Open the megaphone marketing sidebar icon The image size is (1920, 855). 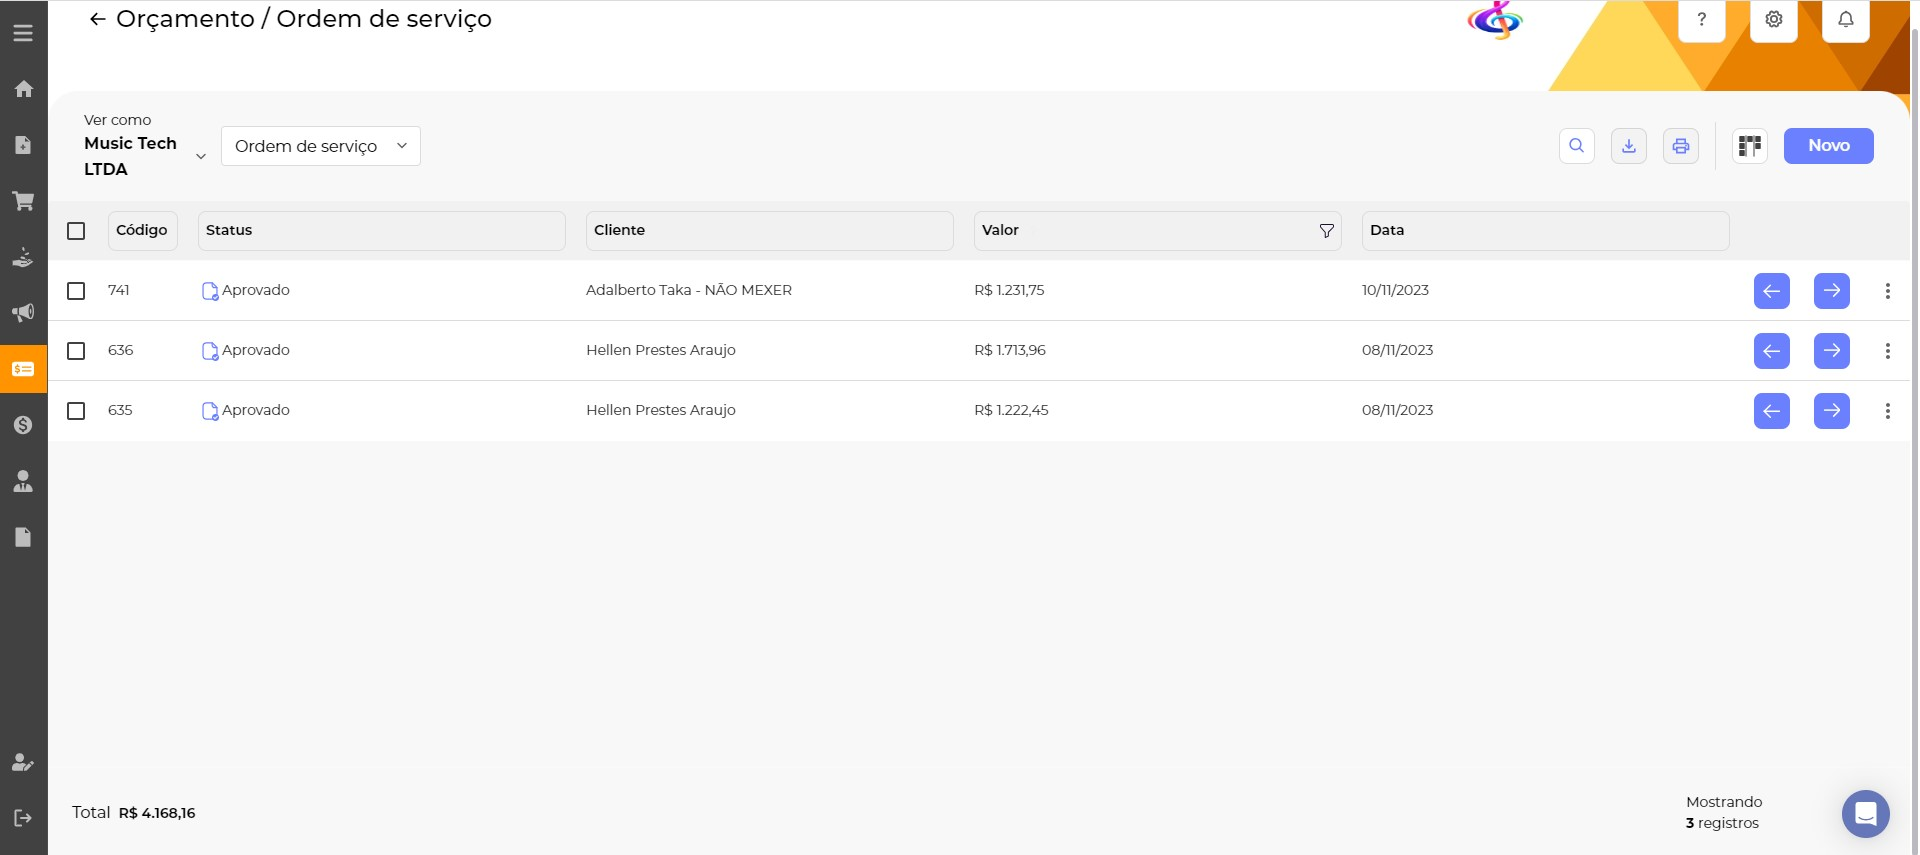coord(23,313)
